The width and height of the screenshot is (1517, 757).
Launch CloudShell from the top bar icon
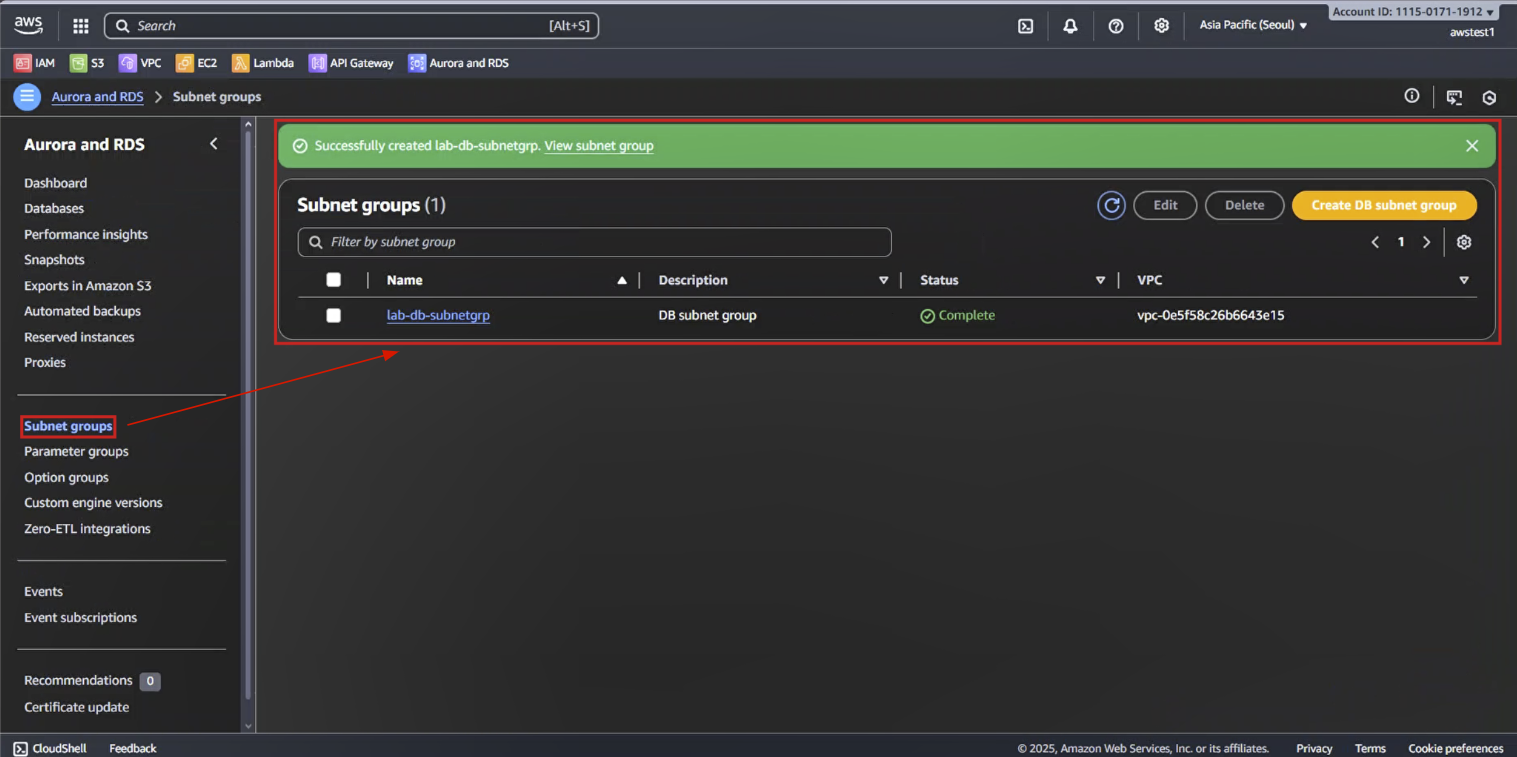1025,26
